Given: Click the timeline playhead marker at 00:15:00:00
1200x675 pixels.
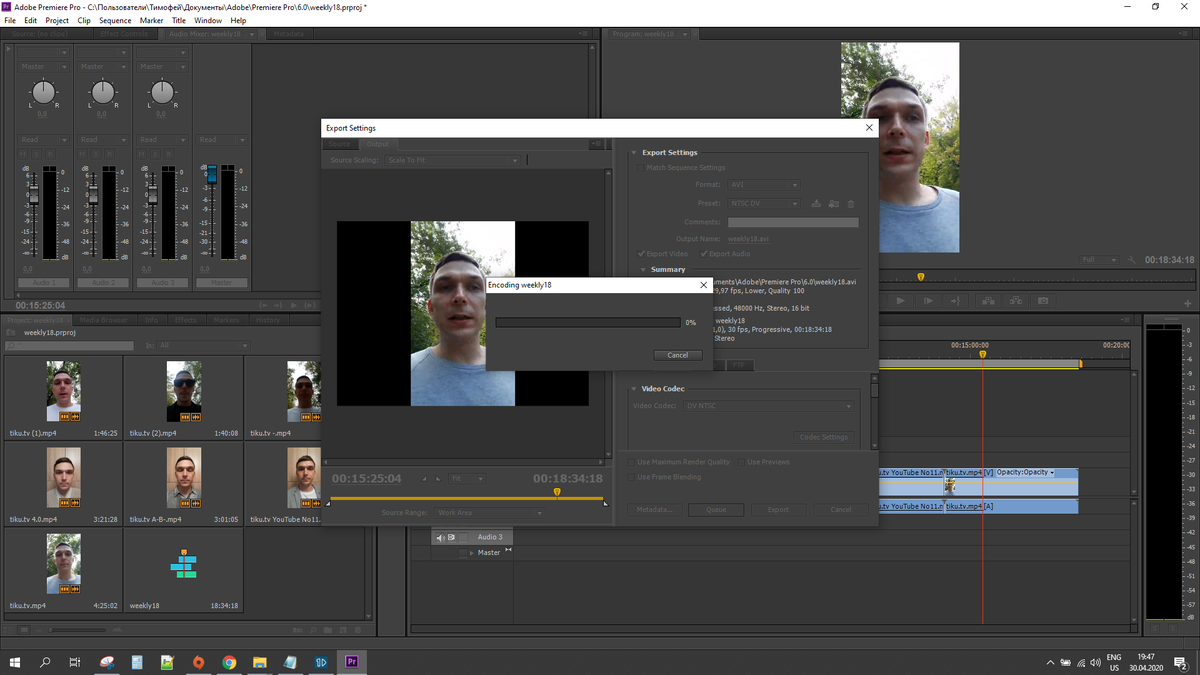Looking at the screenshot, I should [982, 354].
